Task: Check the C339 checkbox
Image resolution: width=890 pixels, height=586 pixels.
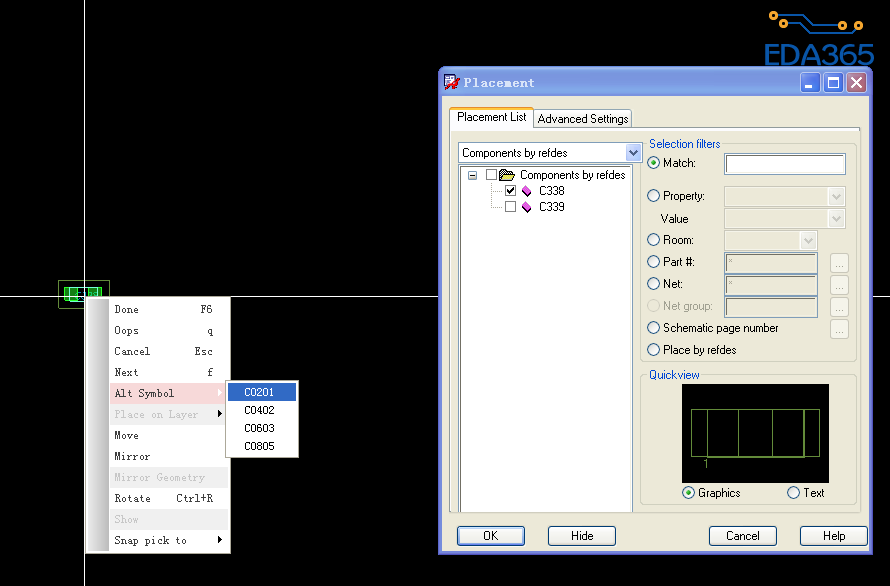Action: click(510, 207)
